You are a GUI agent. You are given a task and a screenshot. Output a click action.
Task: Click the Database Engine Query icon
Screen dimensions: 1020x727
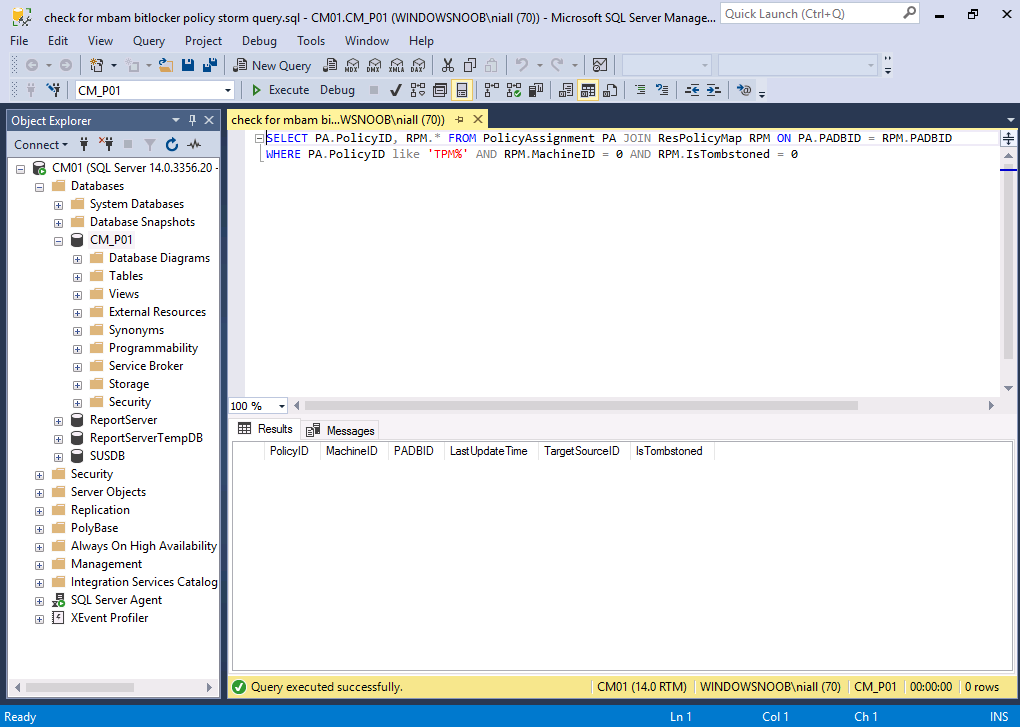pos(330,65)
